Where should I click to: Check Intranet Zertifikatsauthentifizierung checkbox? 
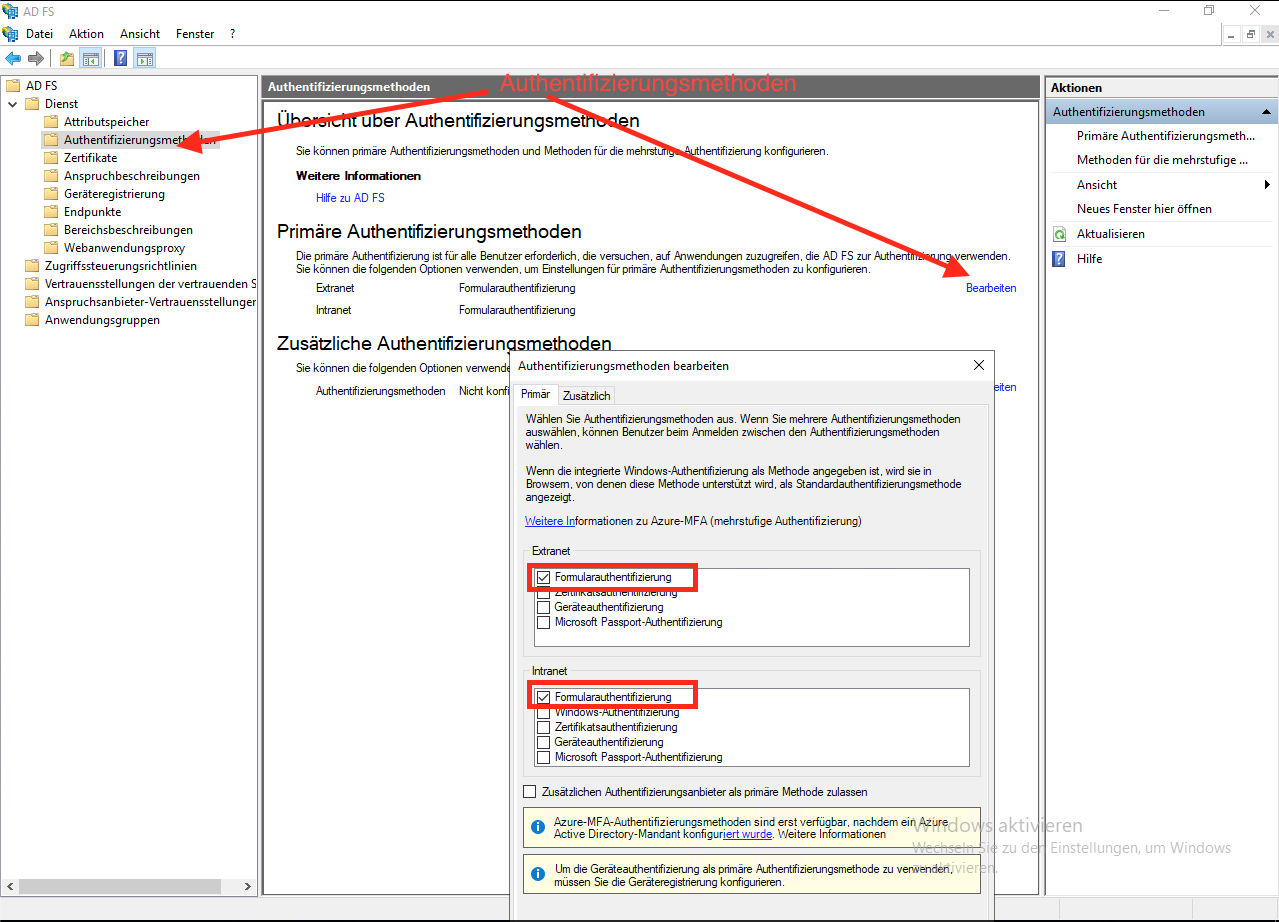(x=544, y=727)
